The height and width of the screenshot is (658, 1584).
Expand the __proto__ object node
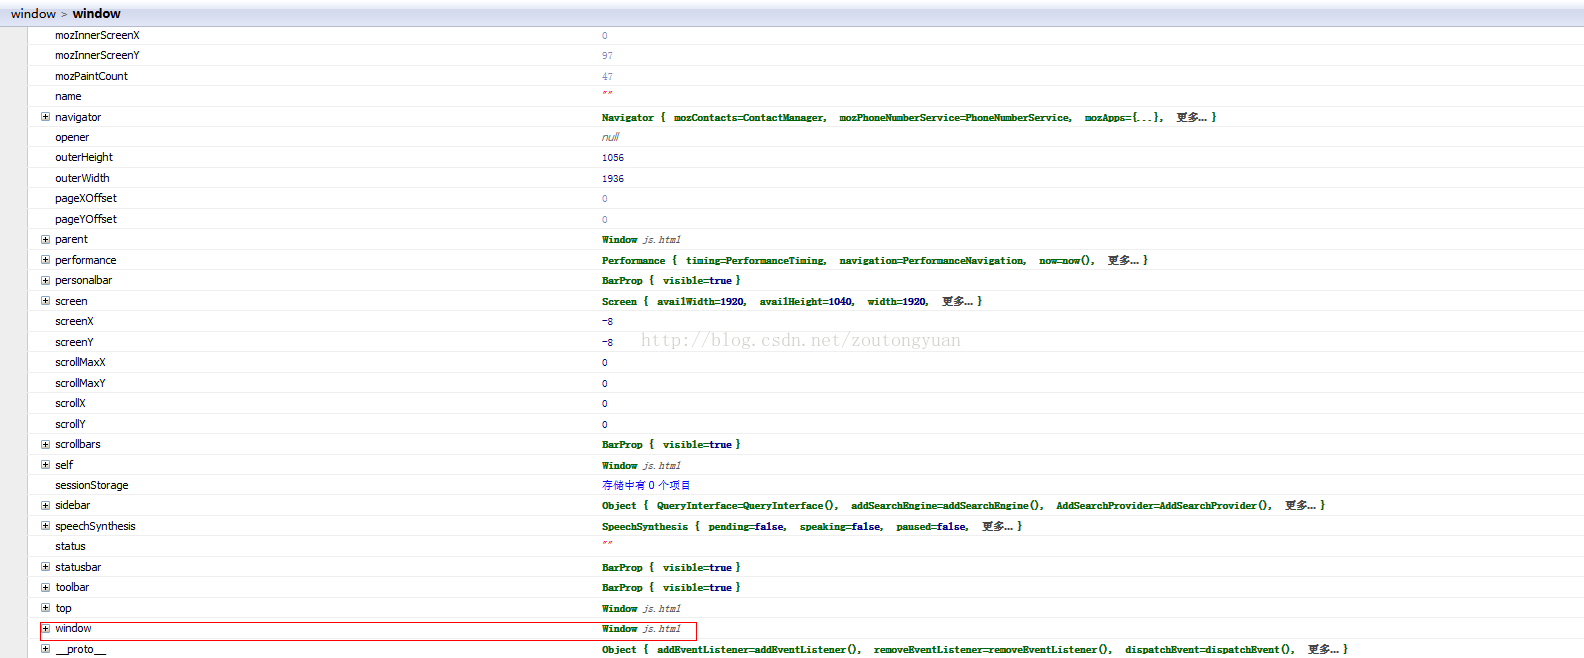(45, 649)
